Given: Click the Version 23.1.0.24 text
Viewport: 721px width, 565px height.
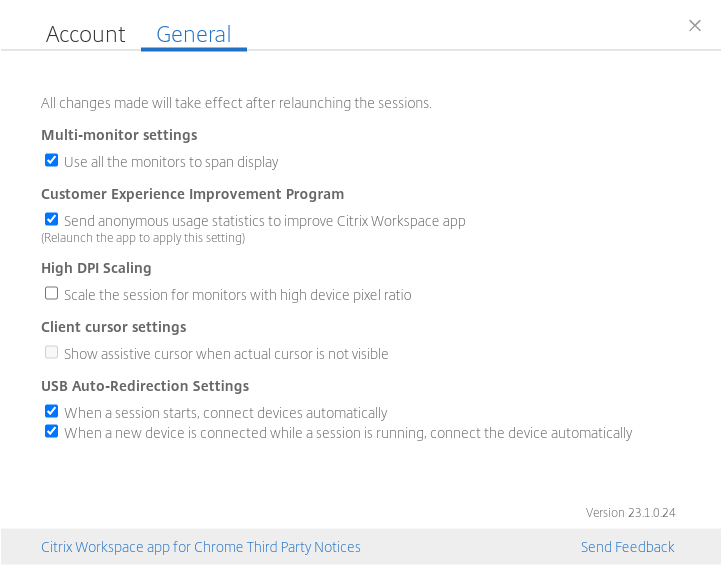Looking at the screenshot, I should click(630, 513).
